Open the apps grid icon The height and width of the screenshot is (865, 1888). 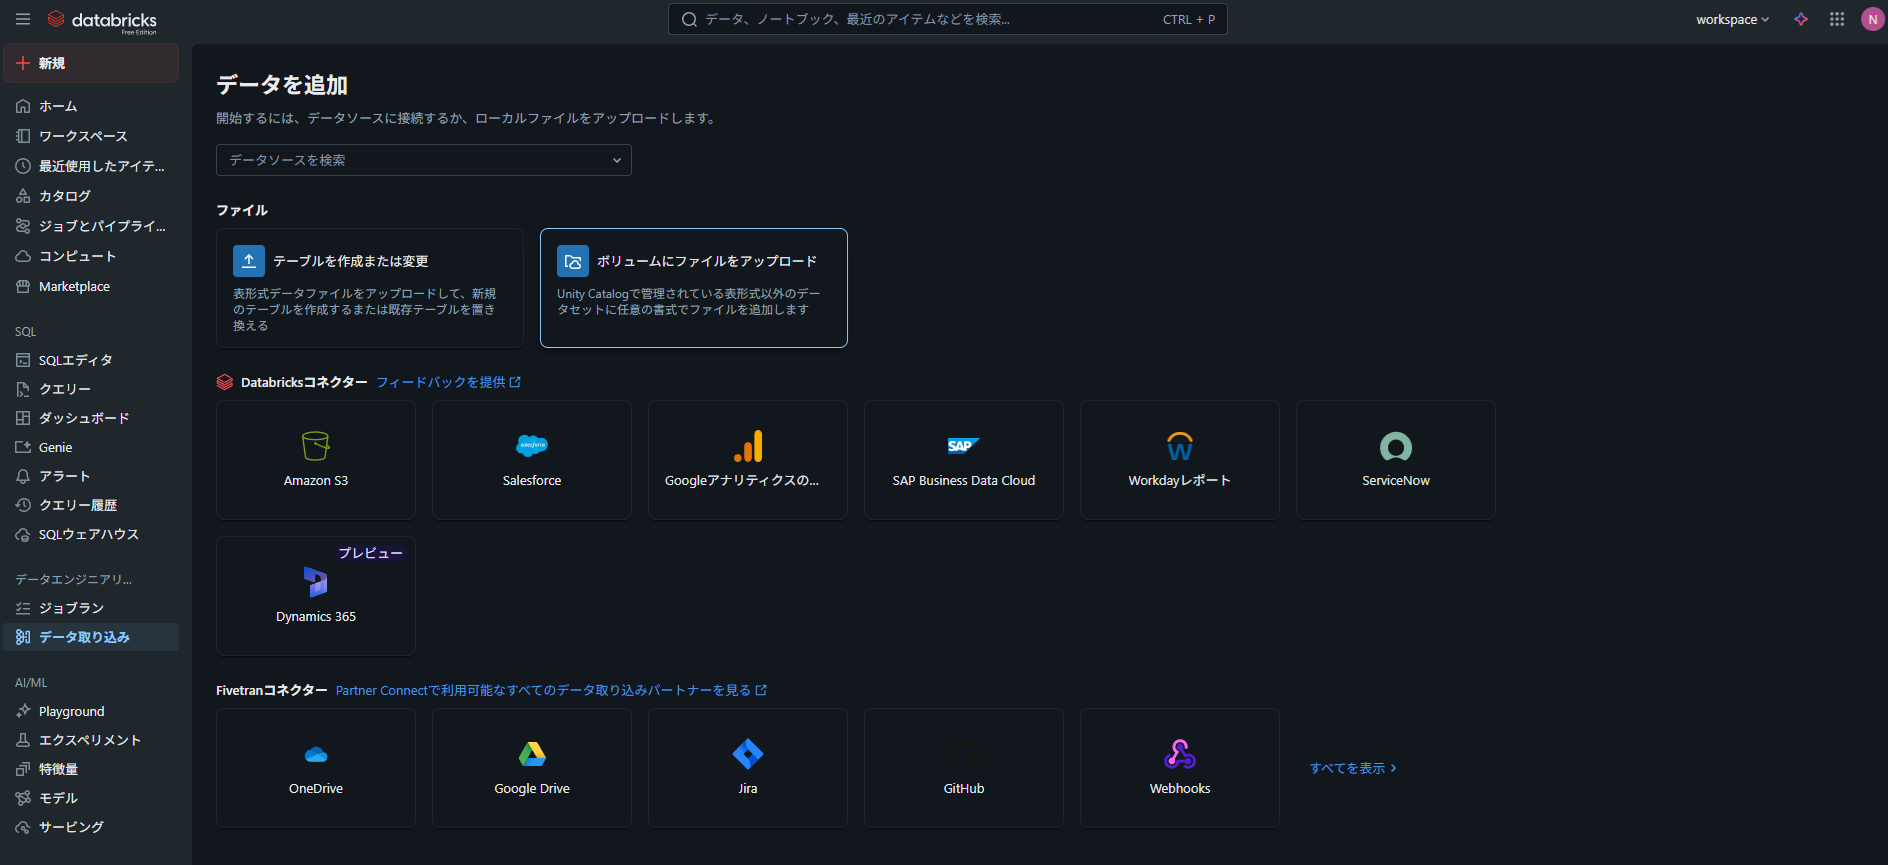click(x=1837, y=19)
